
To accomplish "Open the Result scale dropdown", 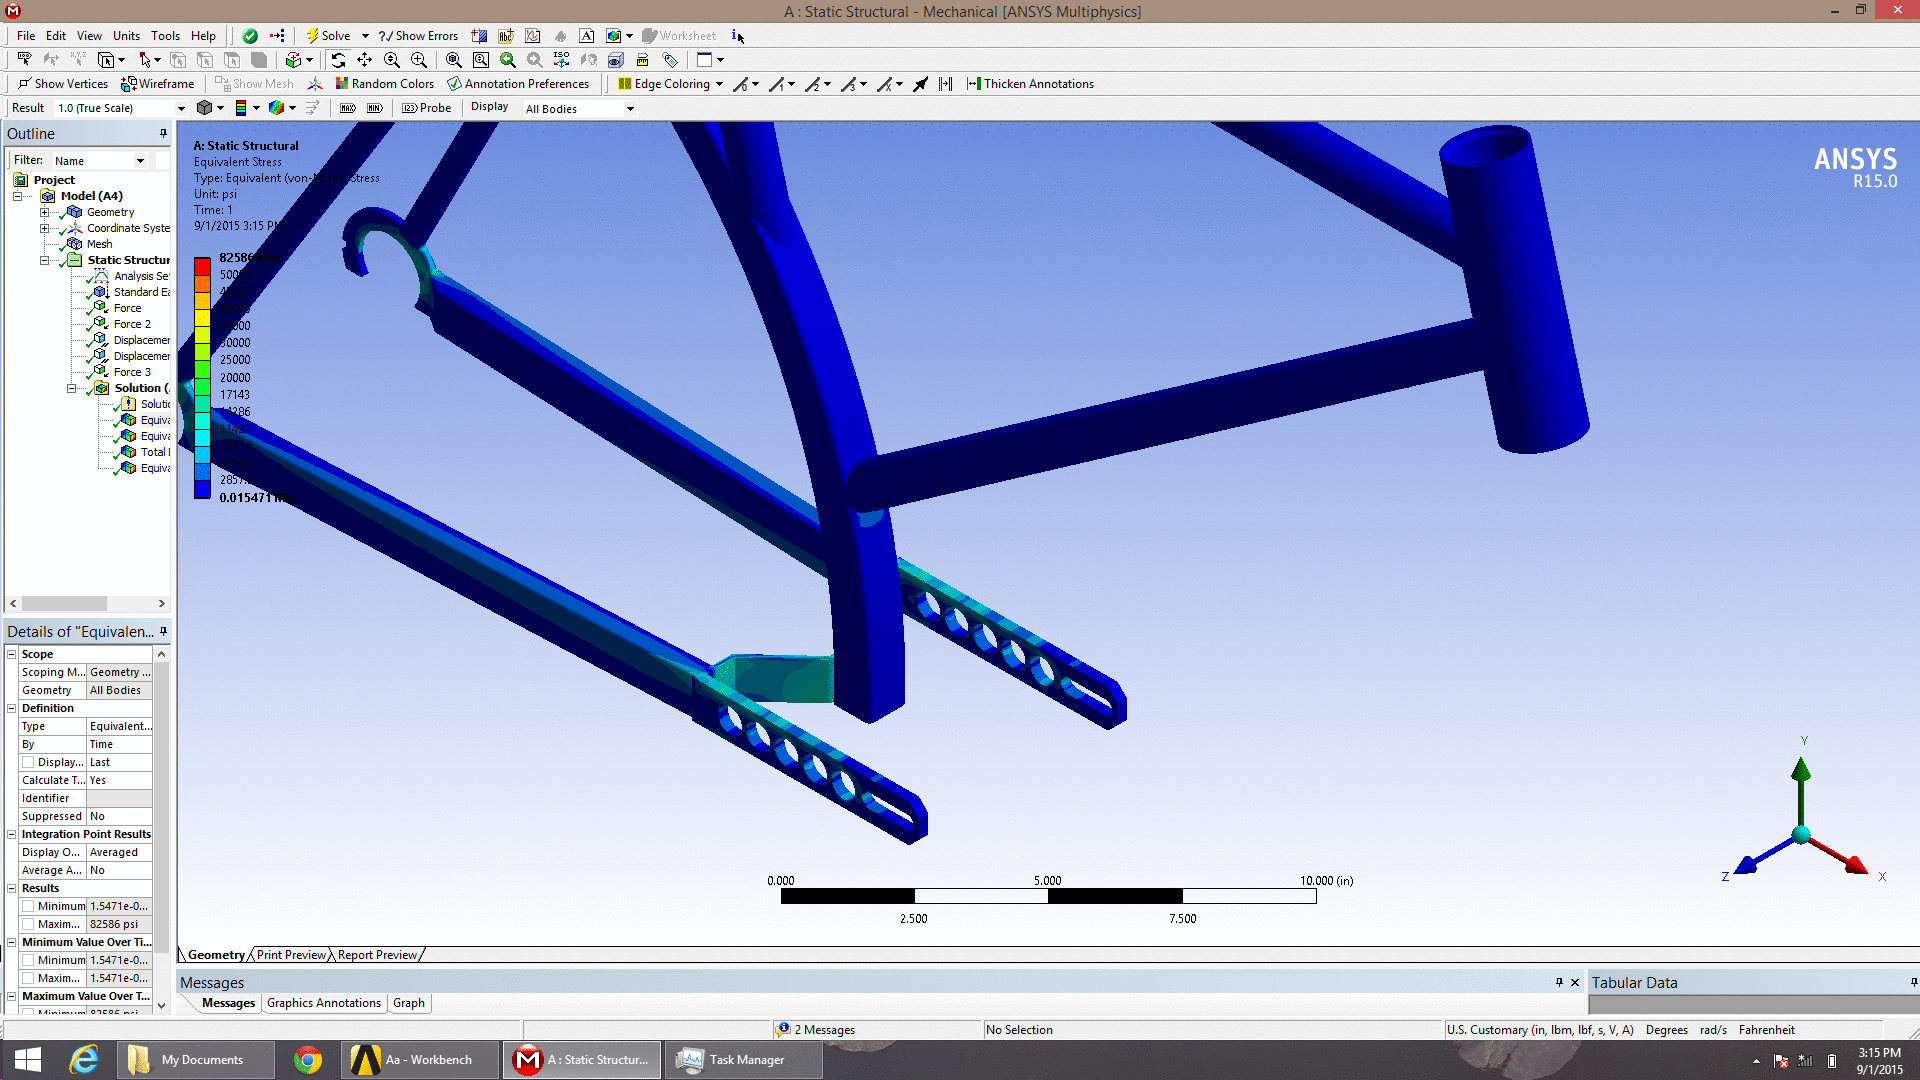I will click(181, 108).
